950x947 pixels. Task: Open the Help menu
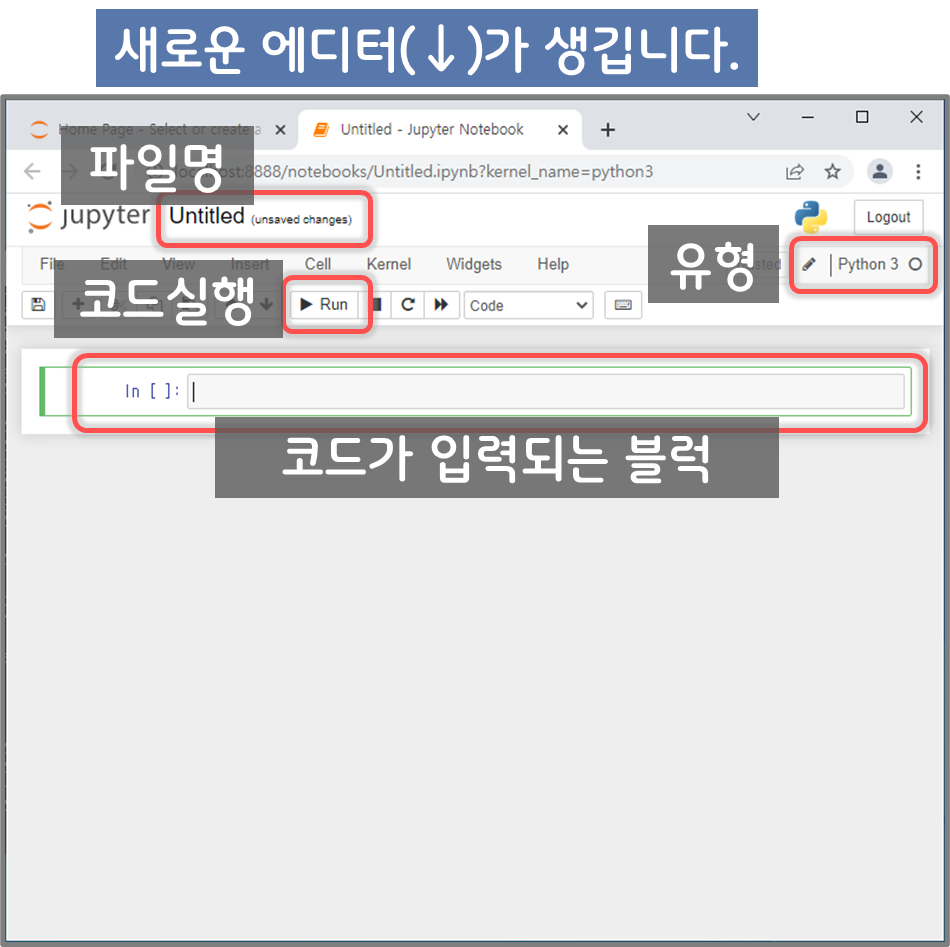click(553, 264)
